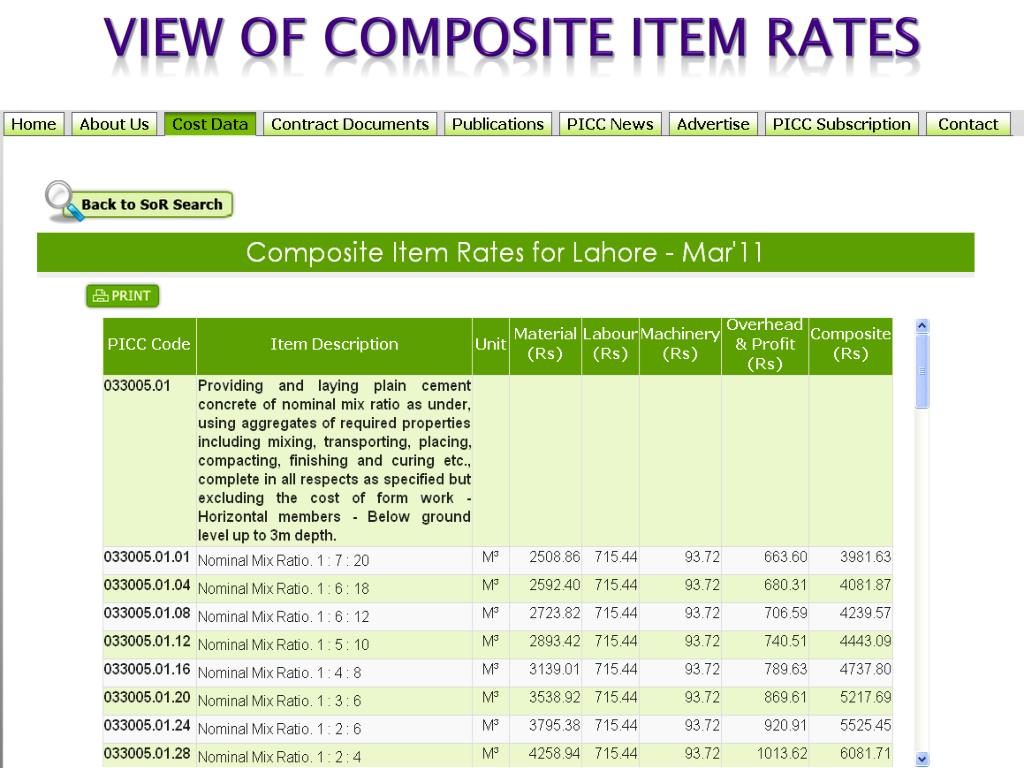
Task: Click the table scrollbar down arrow
Action: [x=922, y=758]
